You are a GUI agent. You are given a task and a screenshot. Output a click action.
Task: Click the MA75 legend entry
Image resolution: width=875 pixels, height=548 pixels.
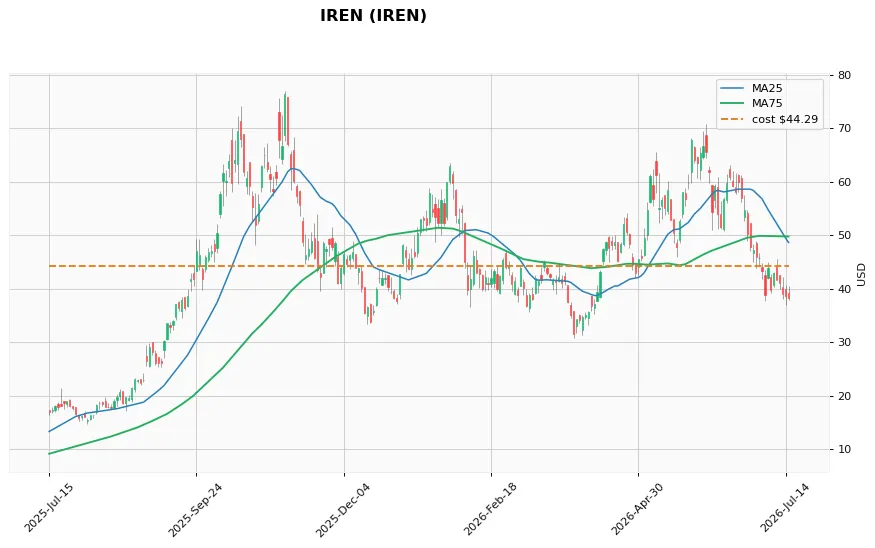(x=752, y=103)
